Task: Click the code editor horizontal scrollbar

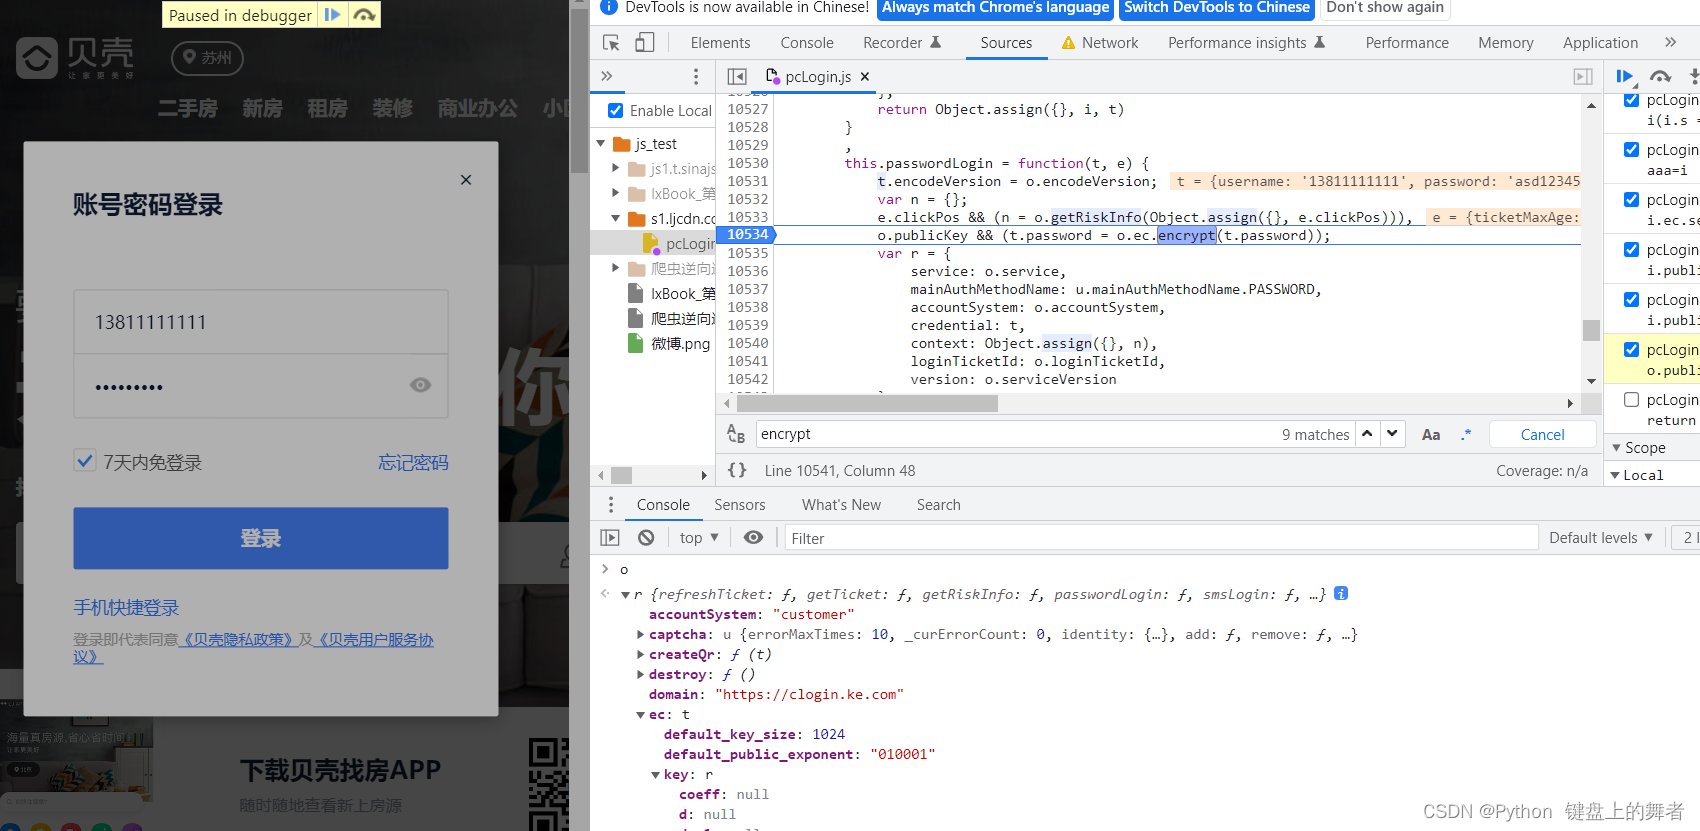Action: point(867,403)
